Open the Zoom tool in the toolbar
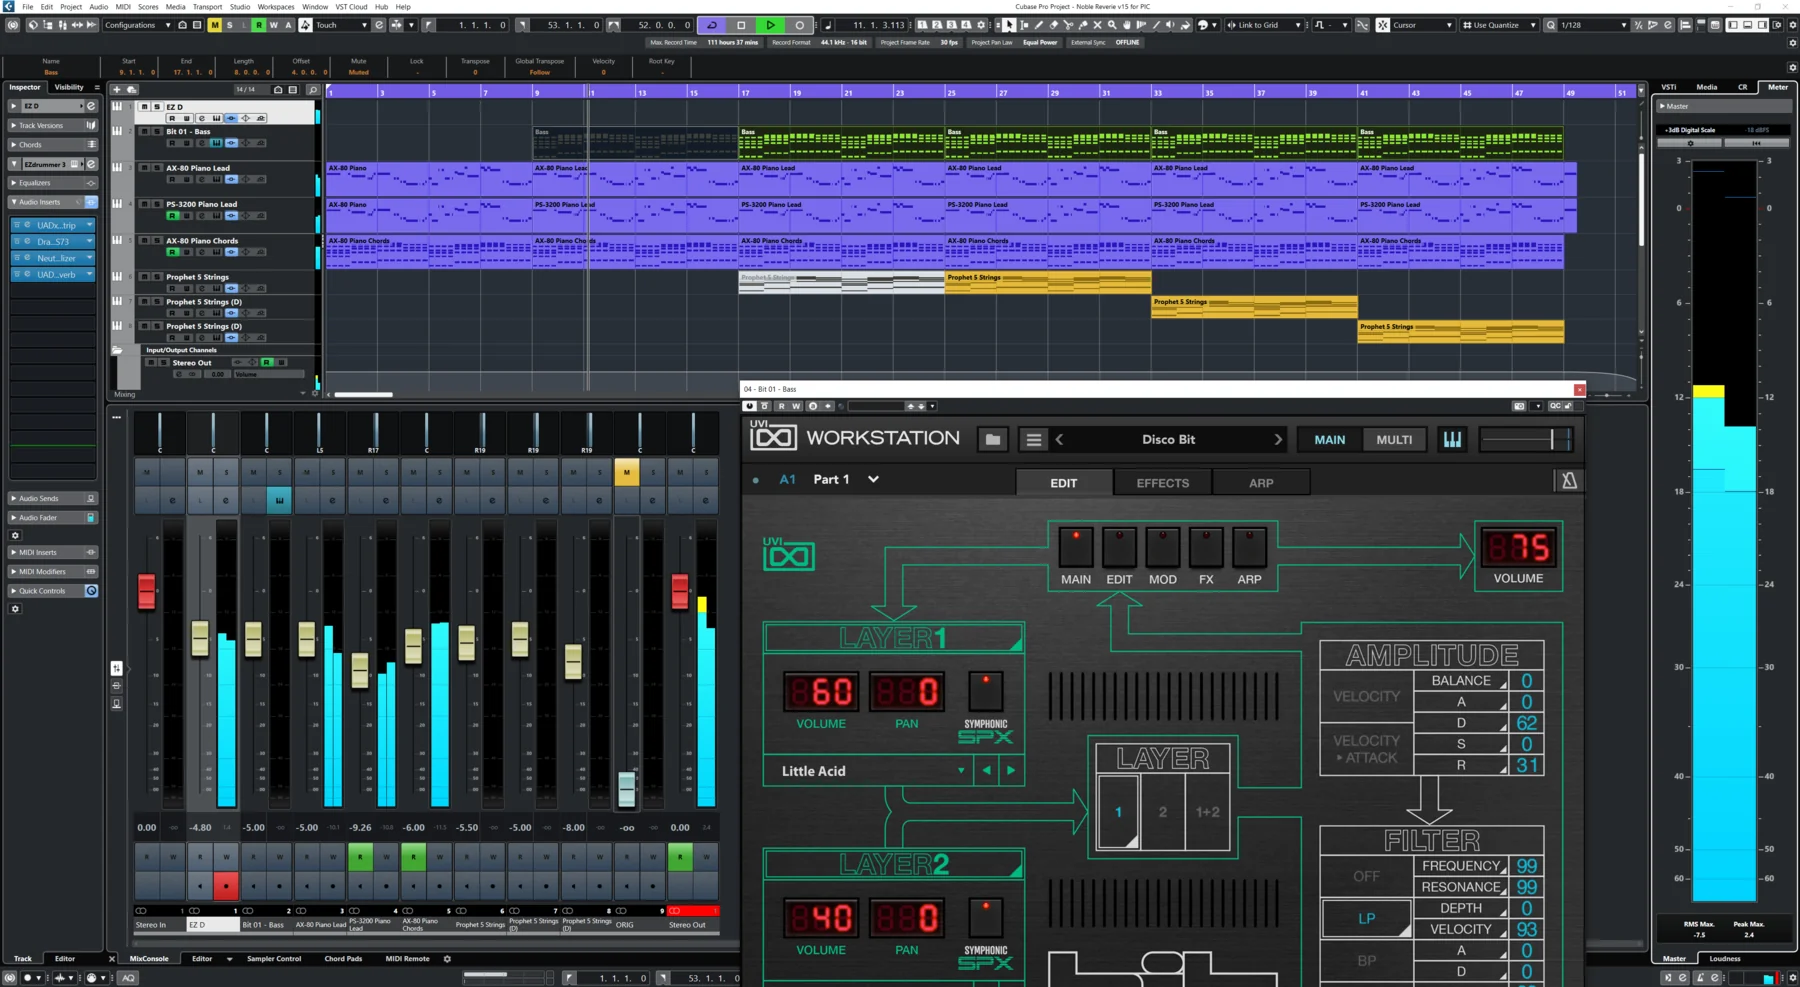 point(1112,25)
